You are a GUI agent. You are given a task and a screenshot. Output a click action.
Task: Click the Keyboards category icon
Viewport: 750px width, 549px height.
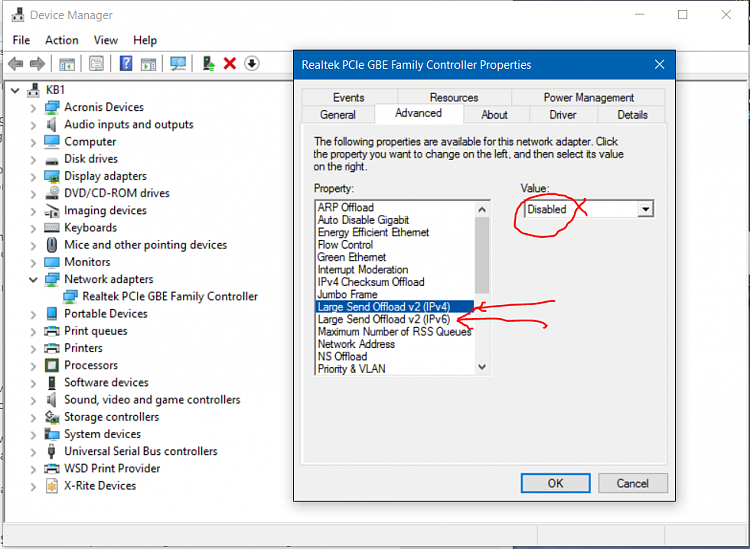tap(52, 228)
